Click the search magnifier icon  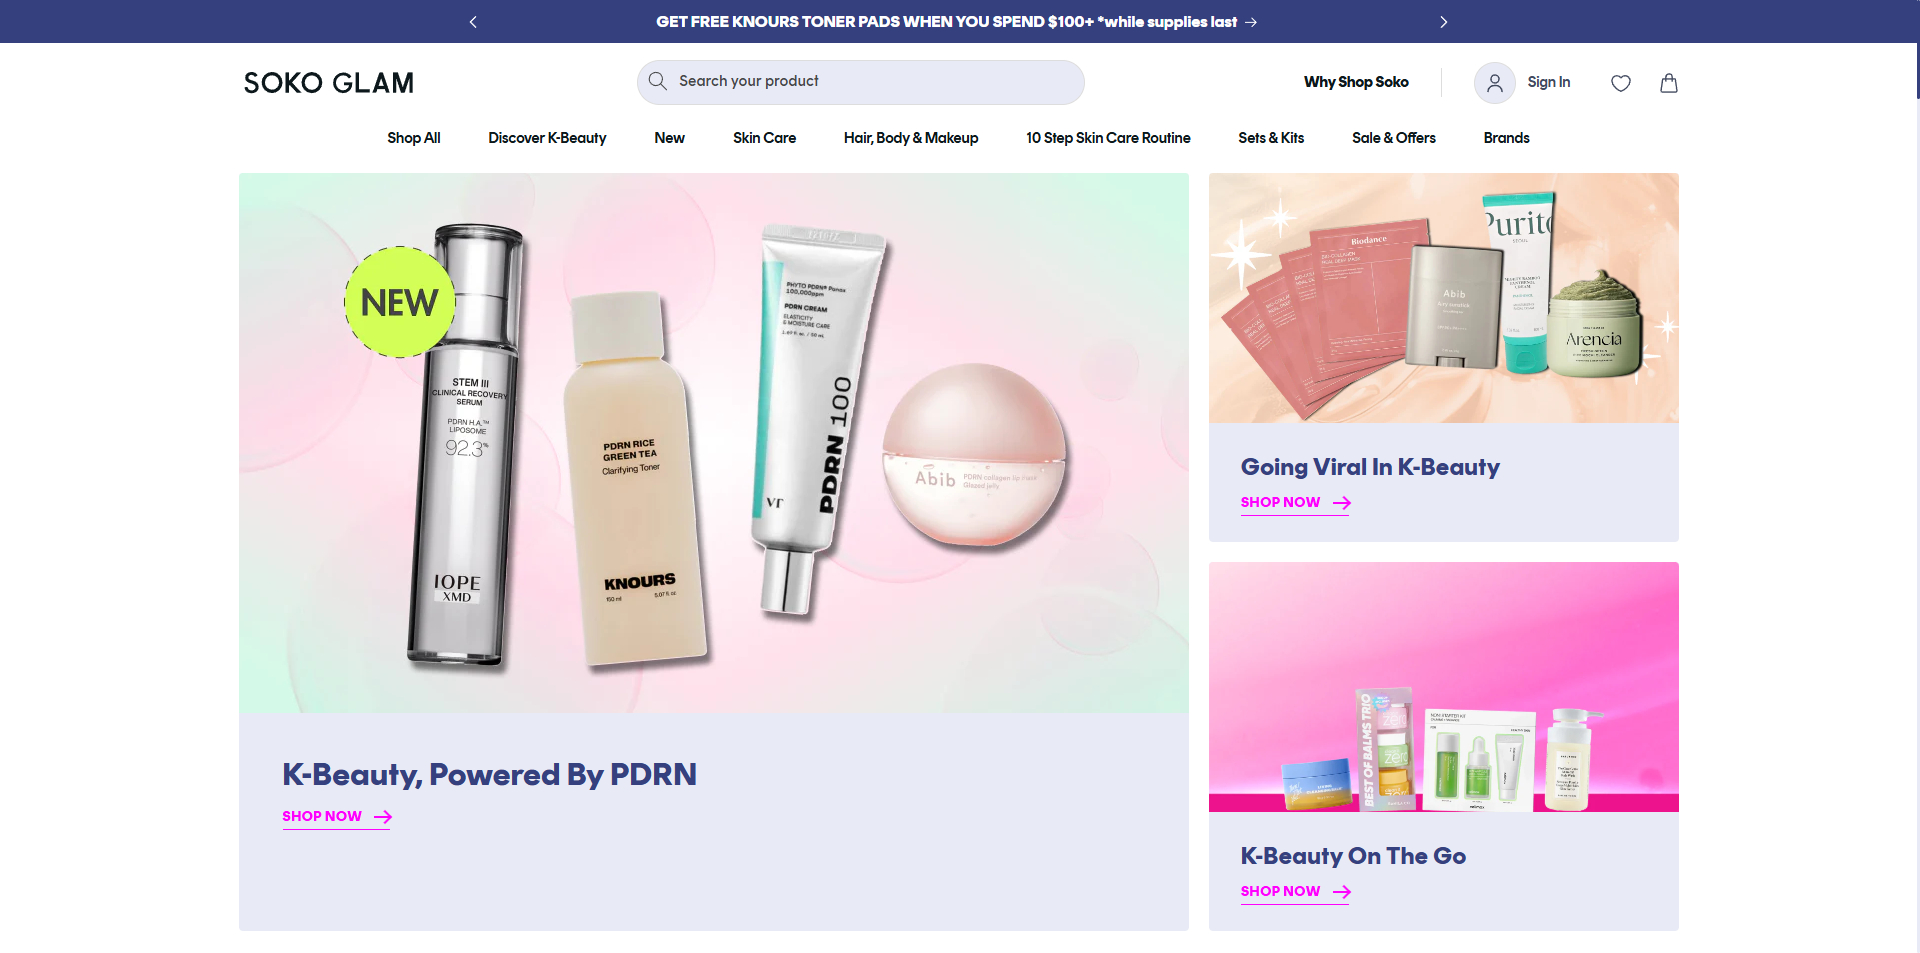coord(657,81)
